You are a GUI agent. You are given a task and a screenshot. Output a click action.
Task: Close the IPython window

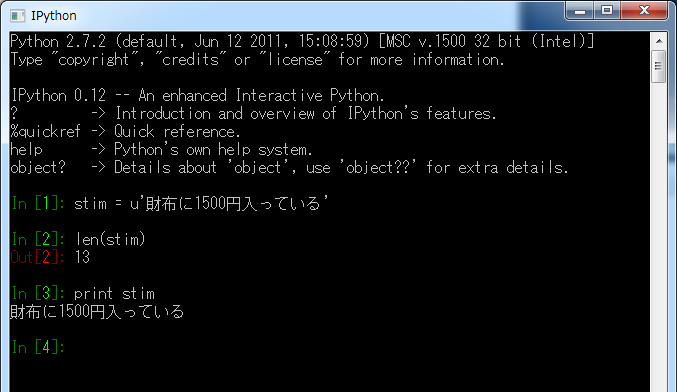point(644,10)
